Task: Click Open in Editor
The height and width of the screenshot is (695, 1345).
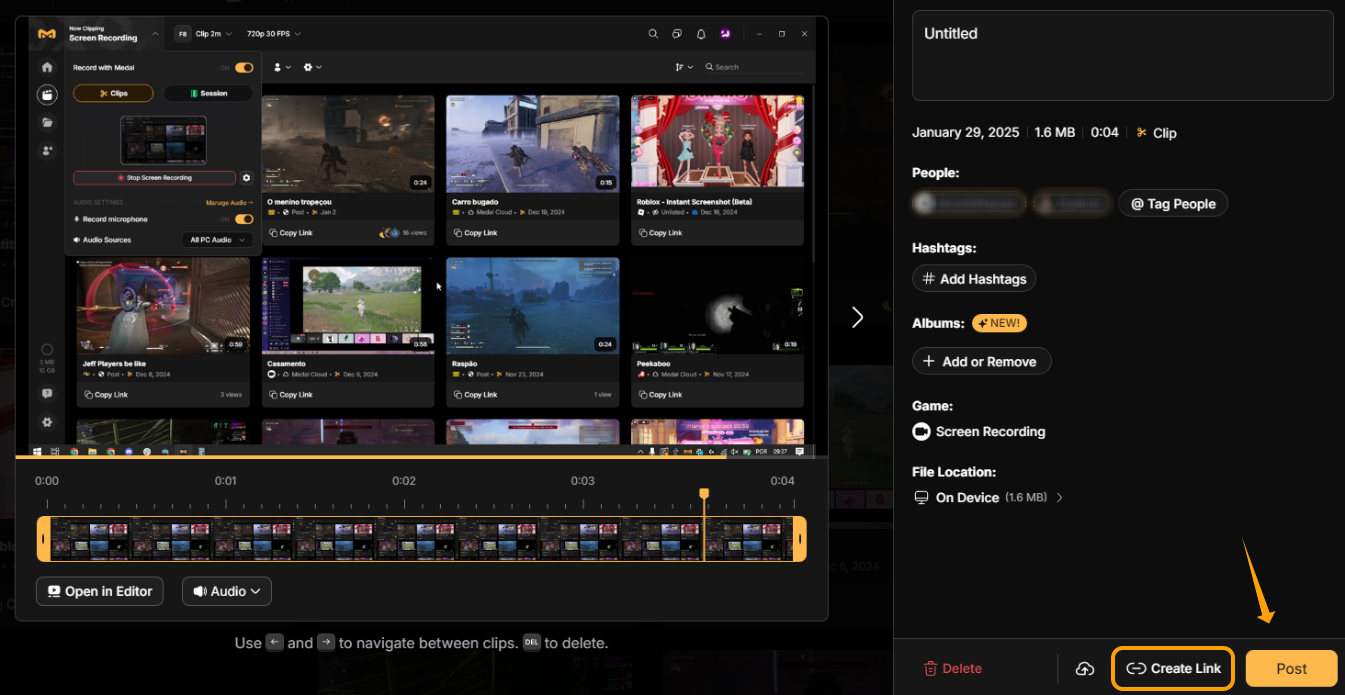Action: pyautogui.click(x=100, y=592)
